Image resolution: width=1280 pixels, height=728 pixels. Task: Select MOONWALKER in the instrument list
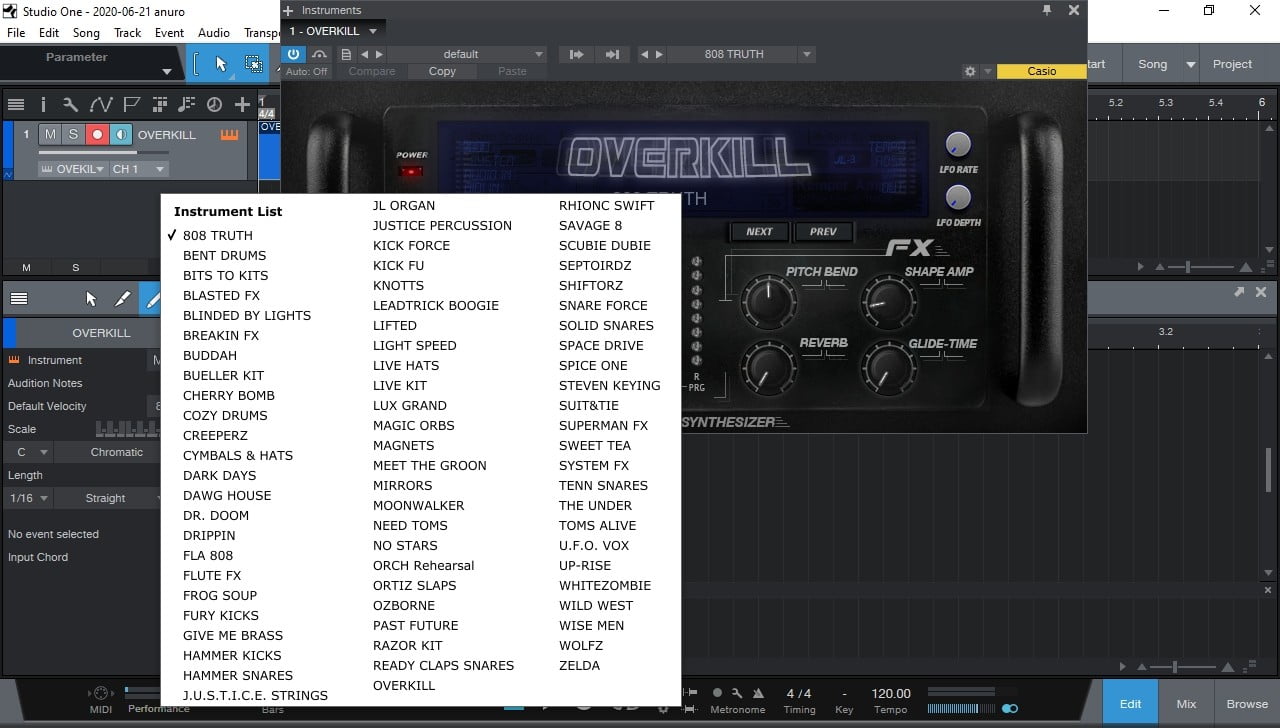(x=418, y=505)
